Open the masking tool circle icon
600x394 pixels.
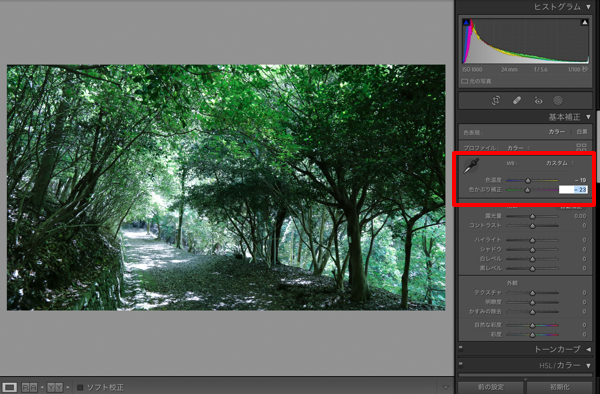(x=558, y=101)
